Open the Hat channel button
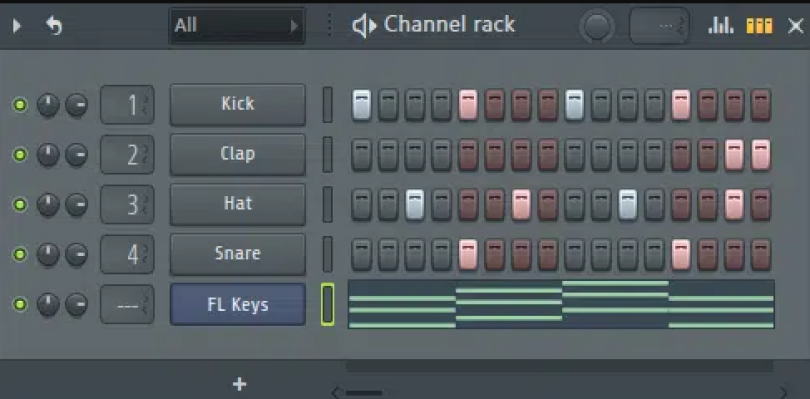This screenshot has height=399, width=810. pos(238,204)
